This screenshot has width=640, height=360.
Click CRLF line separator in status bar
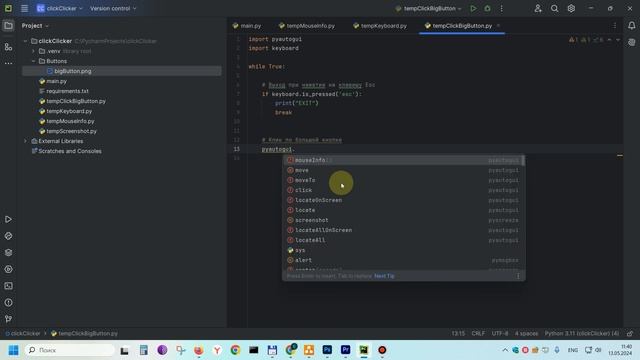tap(478, 333)
